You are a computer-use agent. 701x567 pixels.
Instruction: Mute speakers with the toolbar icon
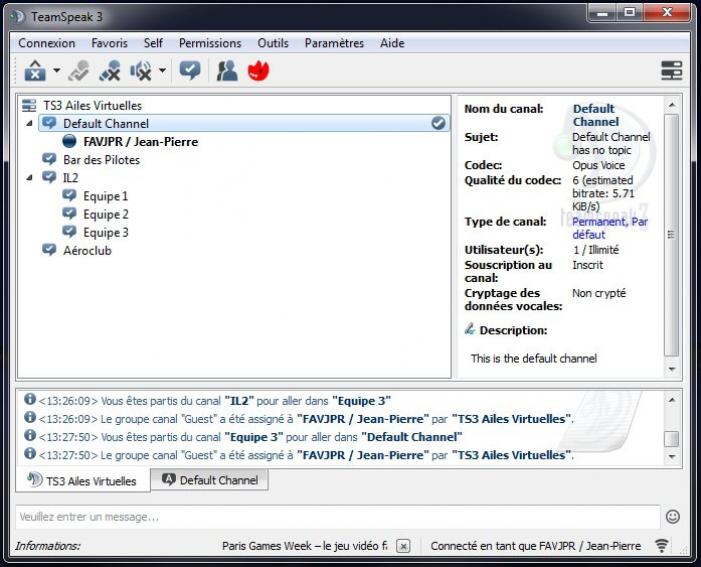140,71
